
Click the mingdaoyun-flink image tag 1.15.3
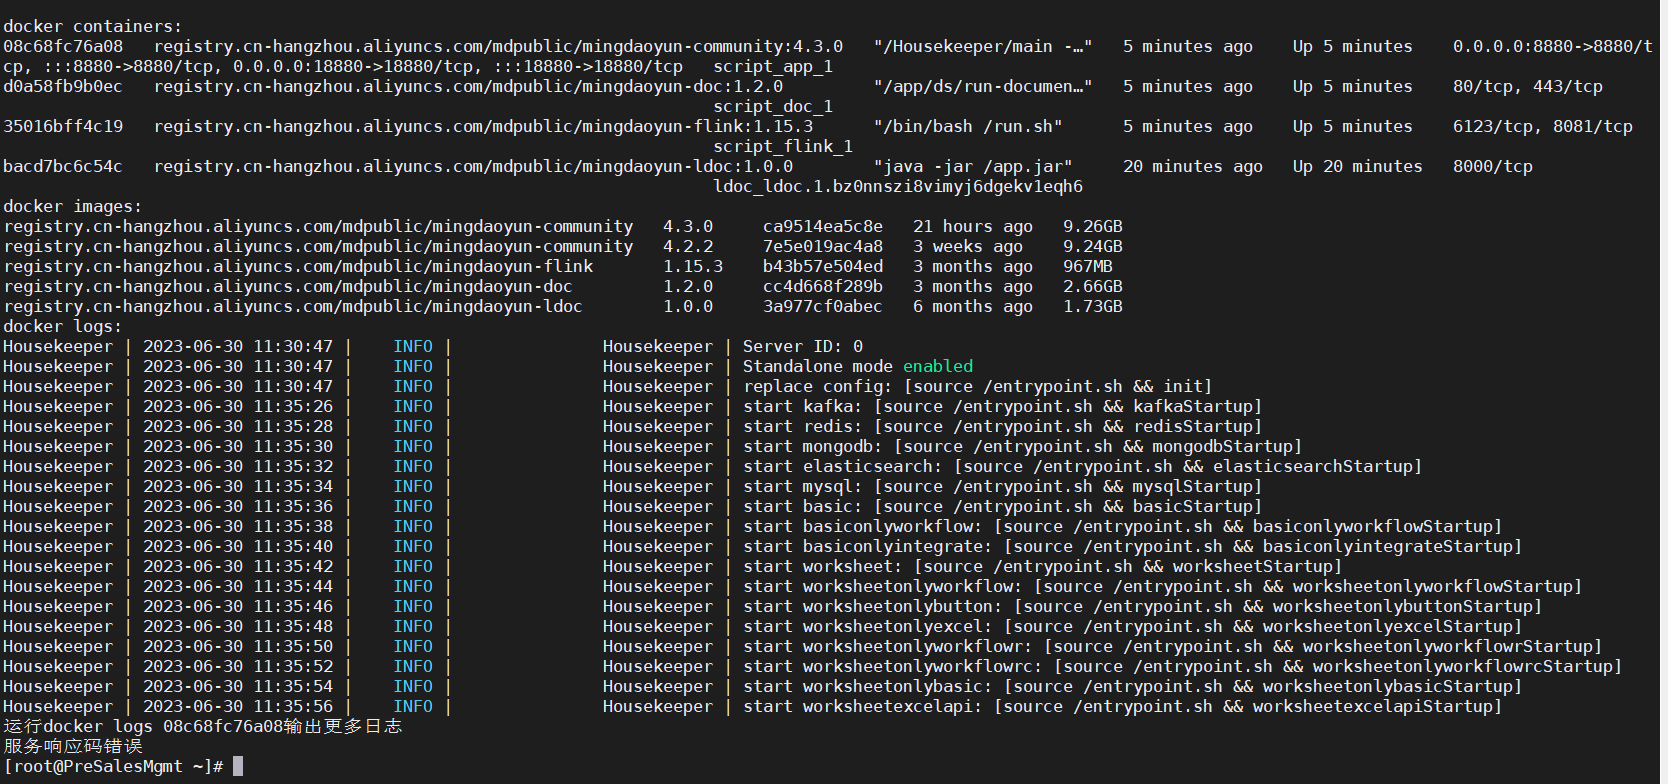pyautogui.click(x=693, y=266)
